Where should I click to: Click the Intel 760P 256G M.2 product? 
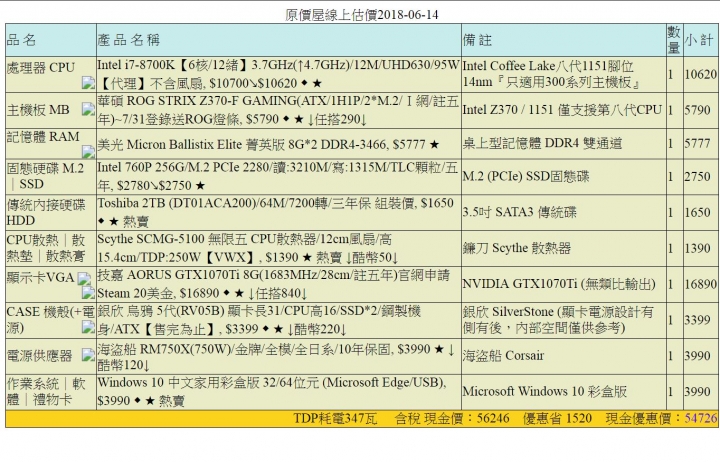click(x=277, y=176)
